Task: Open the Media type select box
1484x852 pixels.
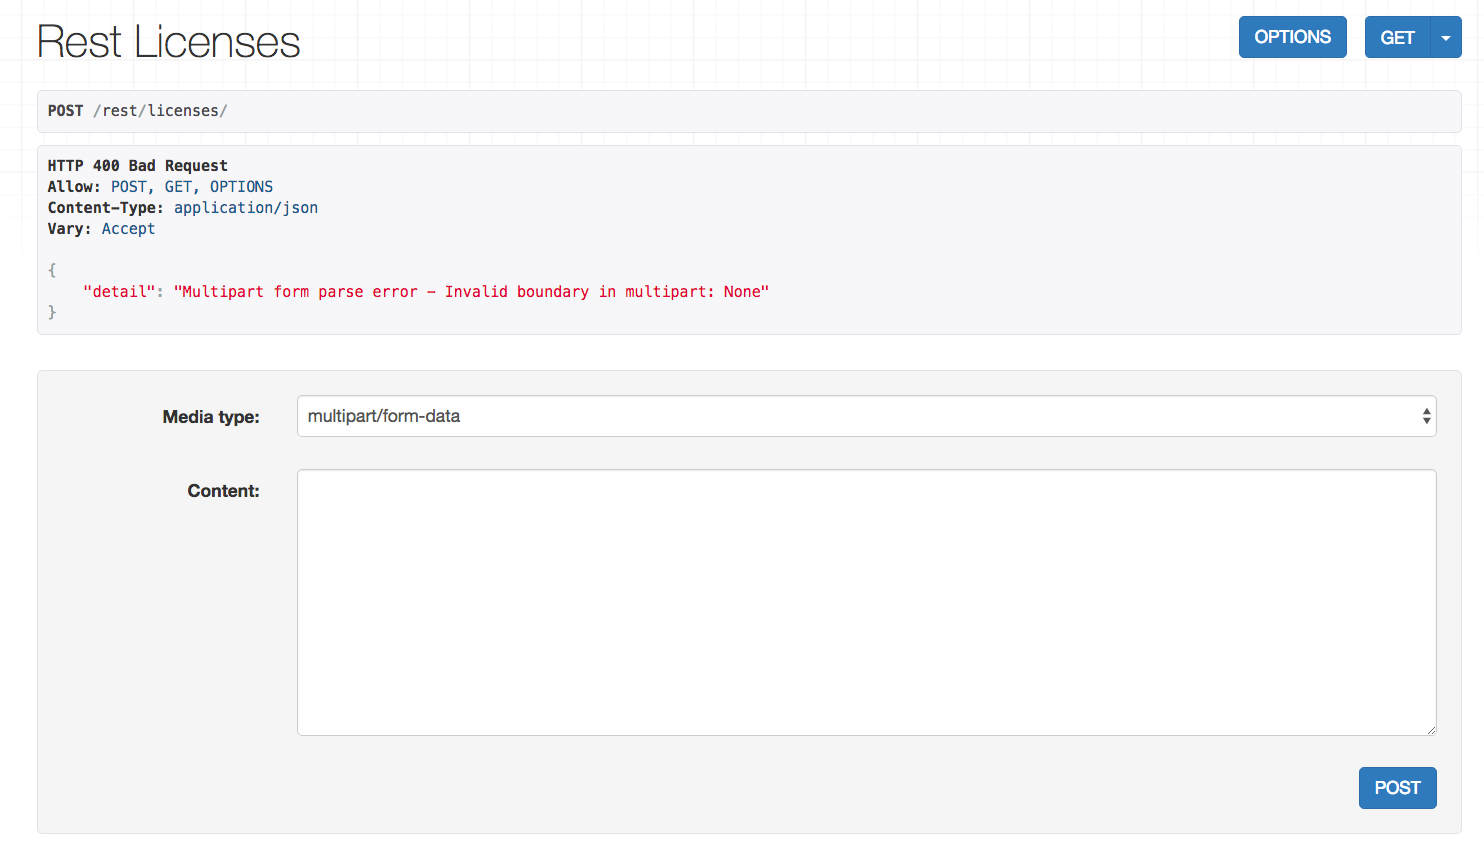Action: click(866, 416)
